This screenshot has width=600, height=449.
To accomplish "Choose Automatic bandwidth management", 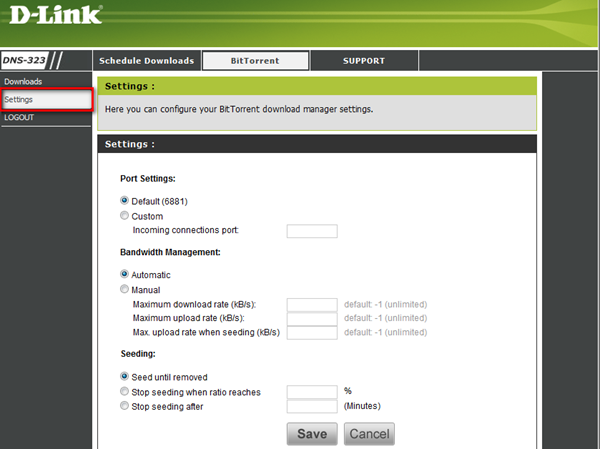I will [124, 274].
